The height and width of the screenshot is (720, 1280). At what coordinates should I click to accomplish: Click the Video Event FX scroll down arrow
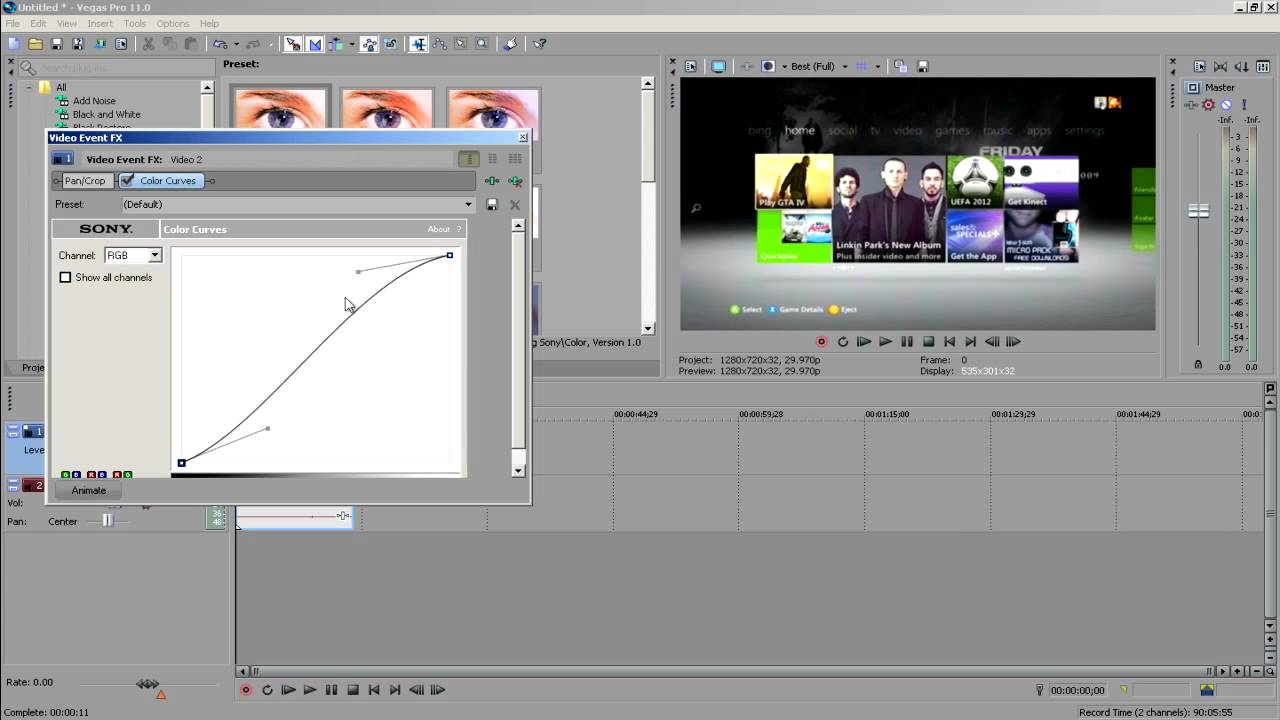(518, 470)
